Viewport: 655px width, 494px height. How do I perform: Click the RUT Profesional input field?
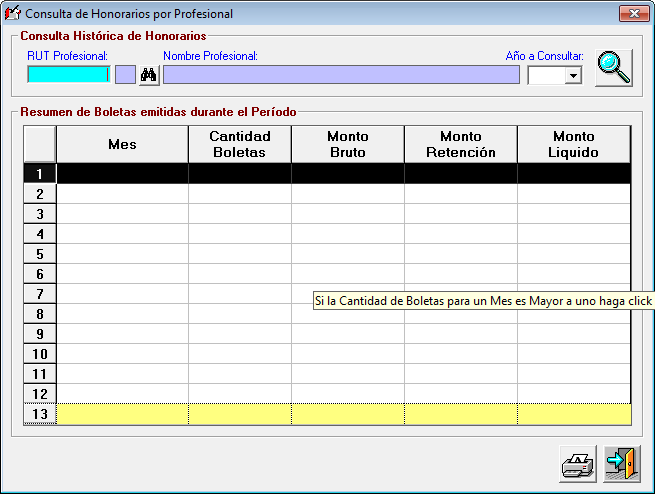(x=69, y=75)
